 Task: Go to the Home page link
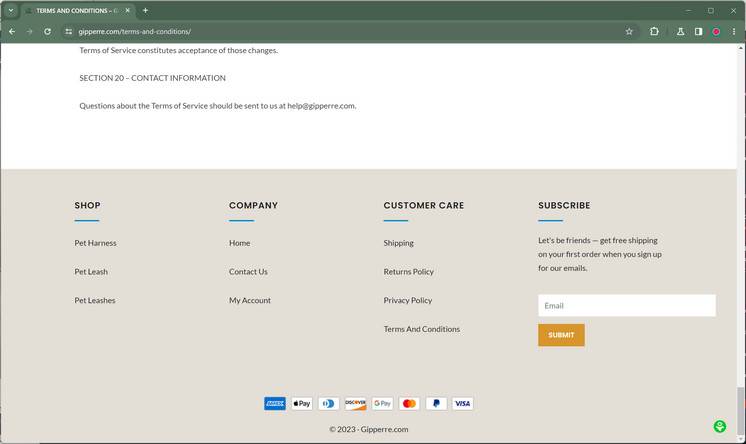tap(239, 243)
